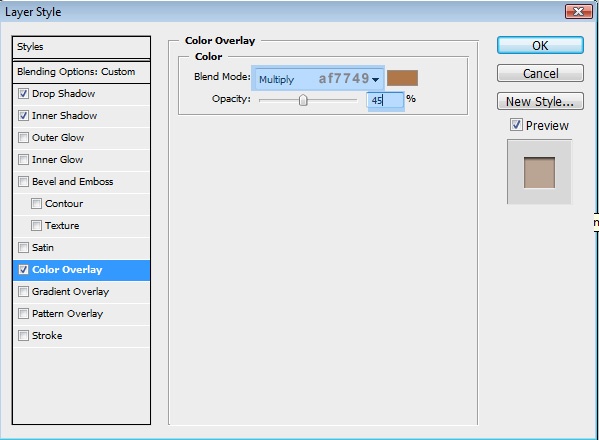
Task: Focus the Opacity percentage input field
Action: pos(385,100)
